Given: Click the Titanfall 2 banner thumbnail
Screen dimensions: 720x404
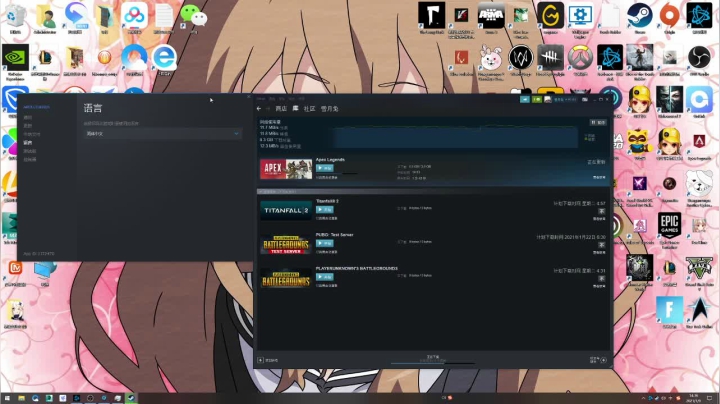Looking at the screenshot, I should pos(286,210).
